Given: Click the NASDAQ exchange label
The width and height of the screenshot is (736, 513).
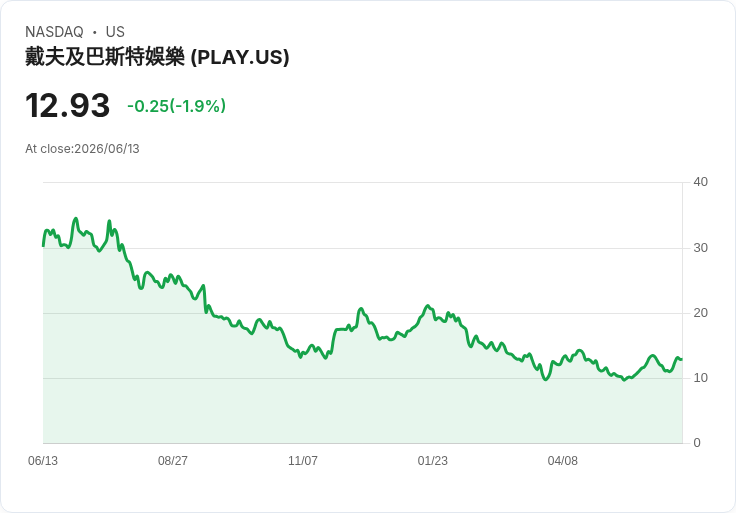Looking at the screenshot, I should click(54, 32).
